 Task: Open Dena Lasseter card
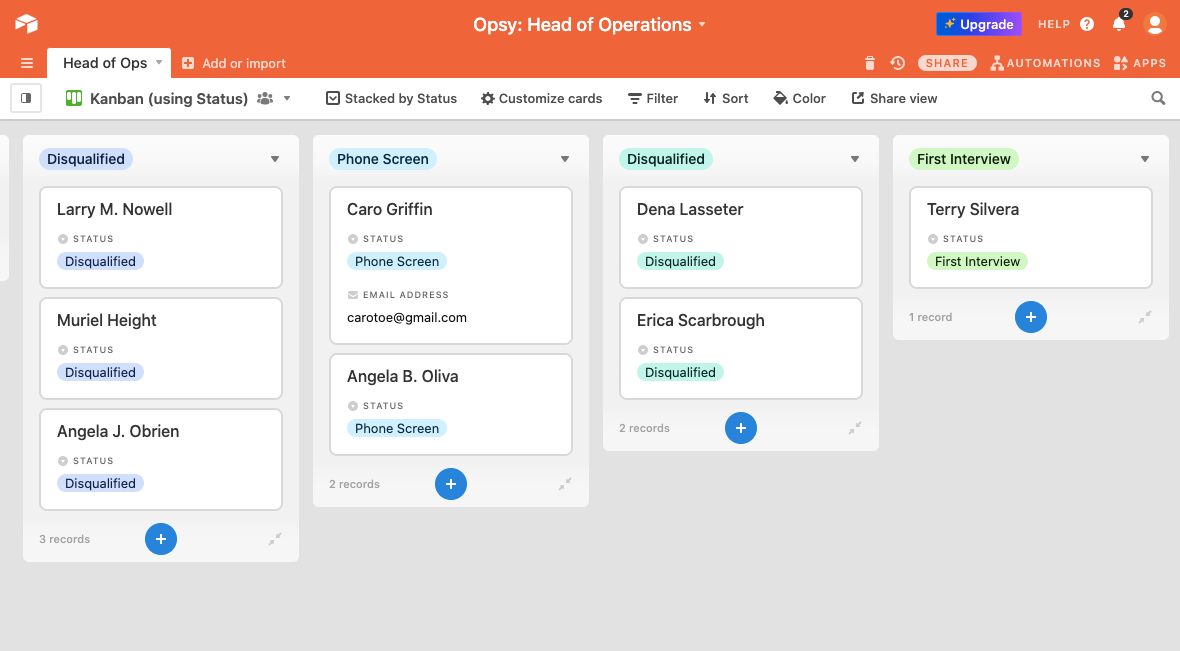click(x=741, y=238)
